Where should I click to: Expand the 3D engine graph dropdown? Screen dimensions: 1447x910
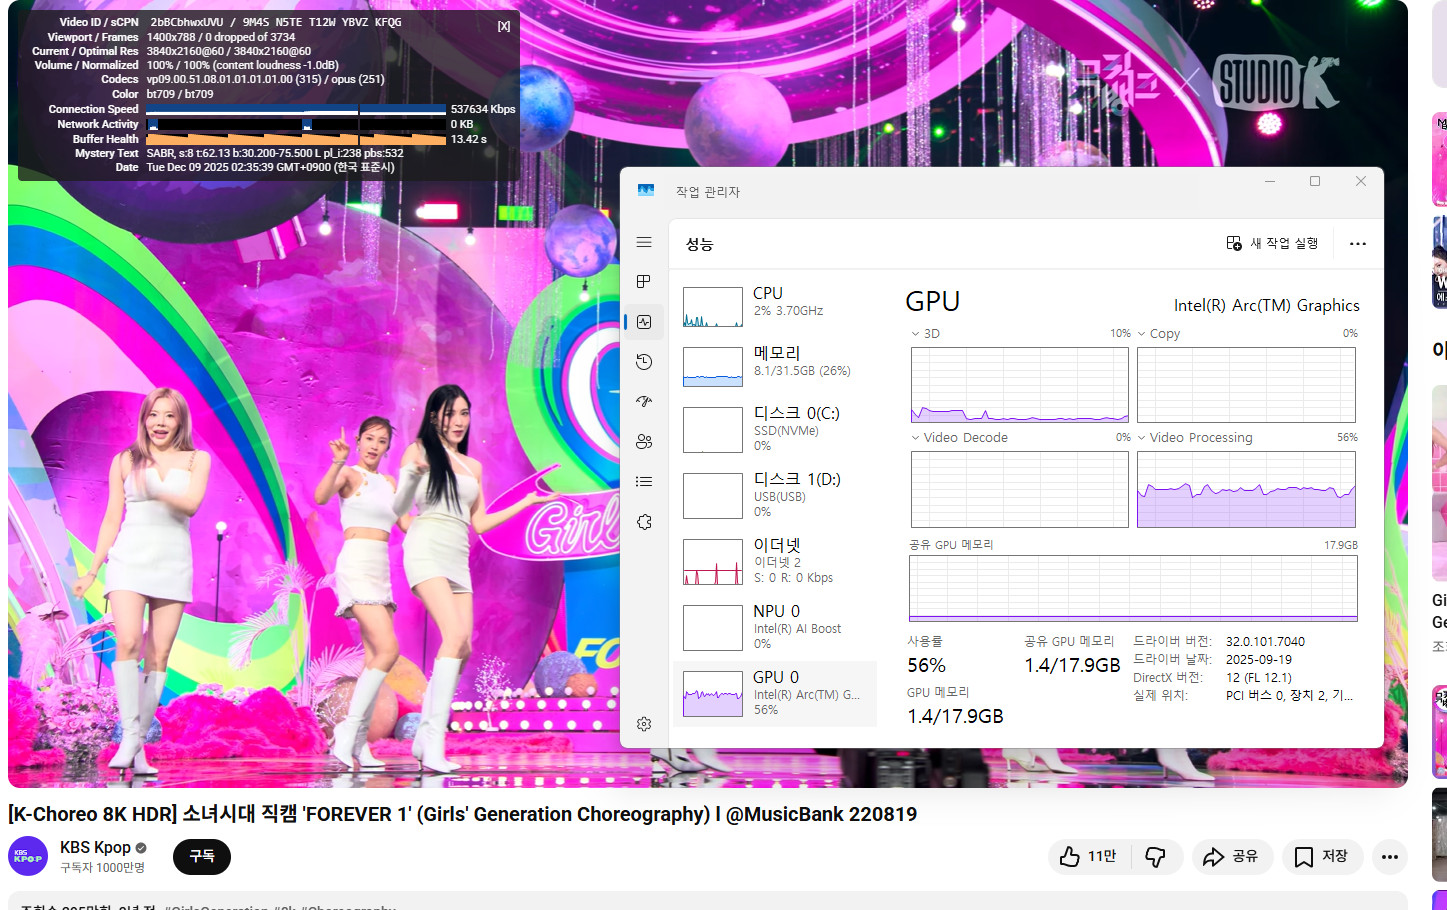coord(915,334)
